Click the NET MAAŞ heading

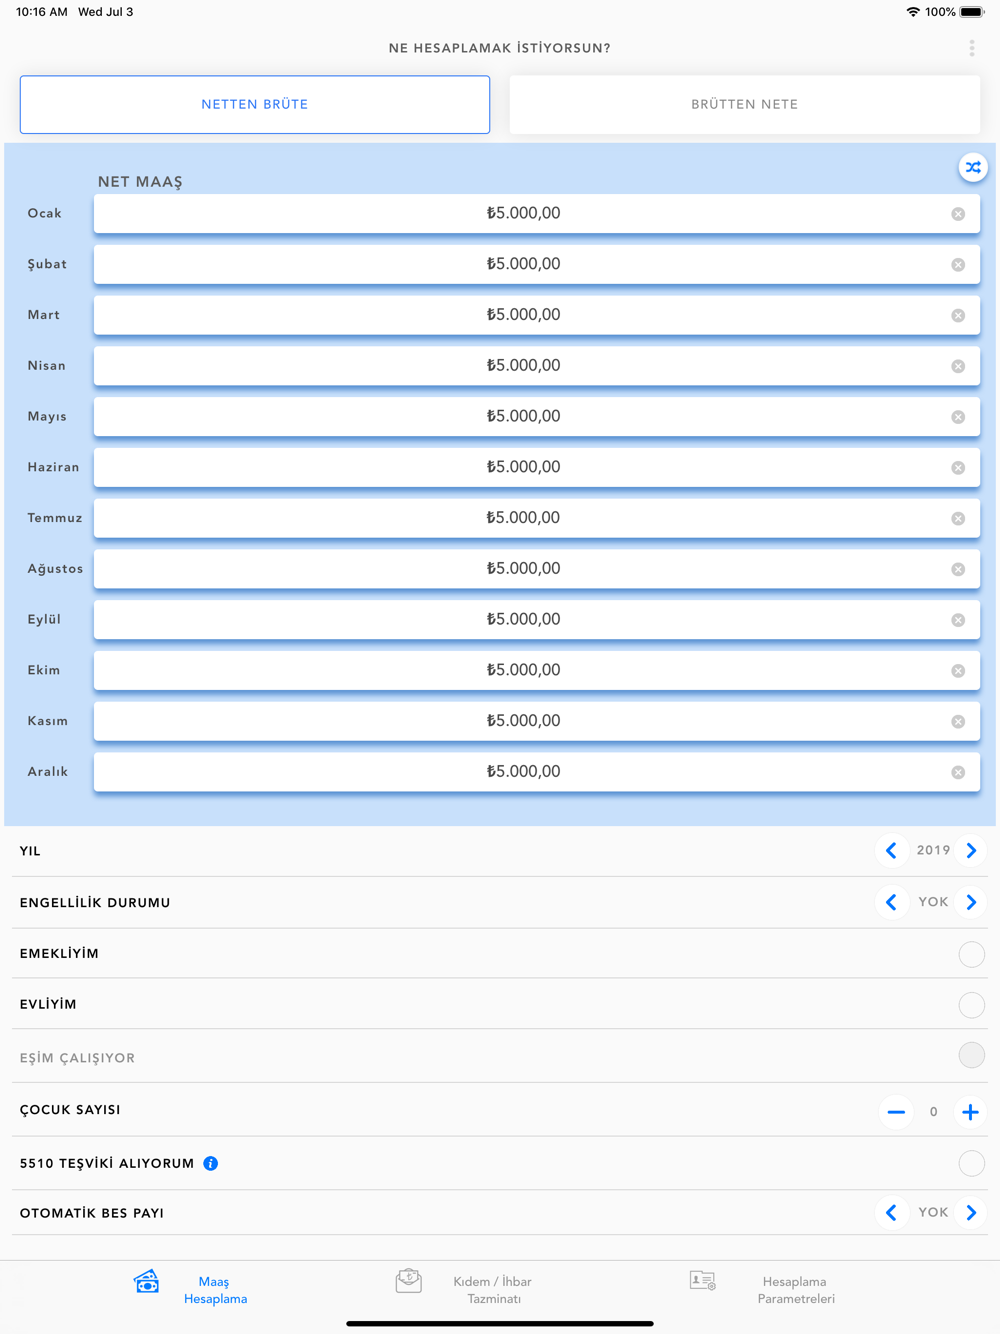pyautogui.click(x=140, y=182)
